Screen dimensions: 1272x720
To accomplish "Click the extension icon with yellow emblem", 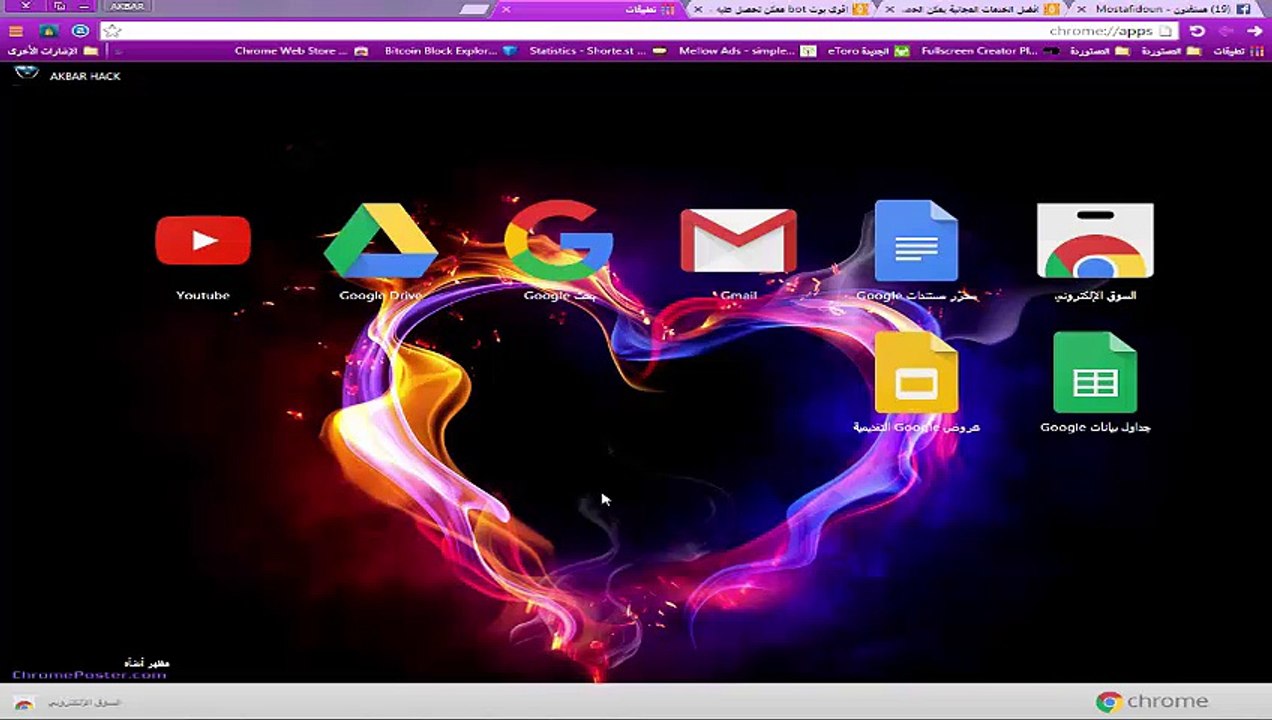I will 48,31.
